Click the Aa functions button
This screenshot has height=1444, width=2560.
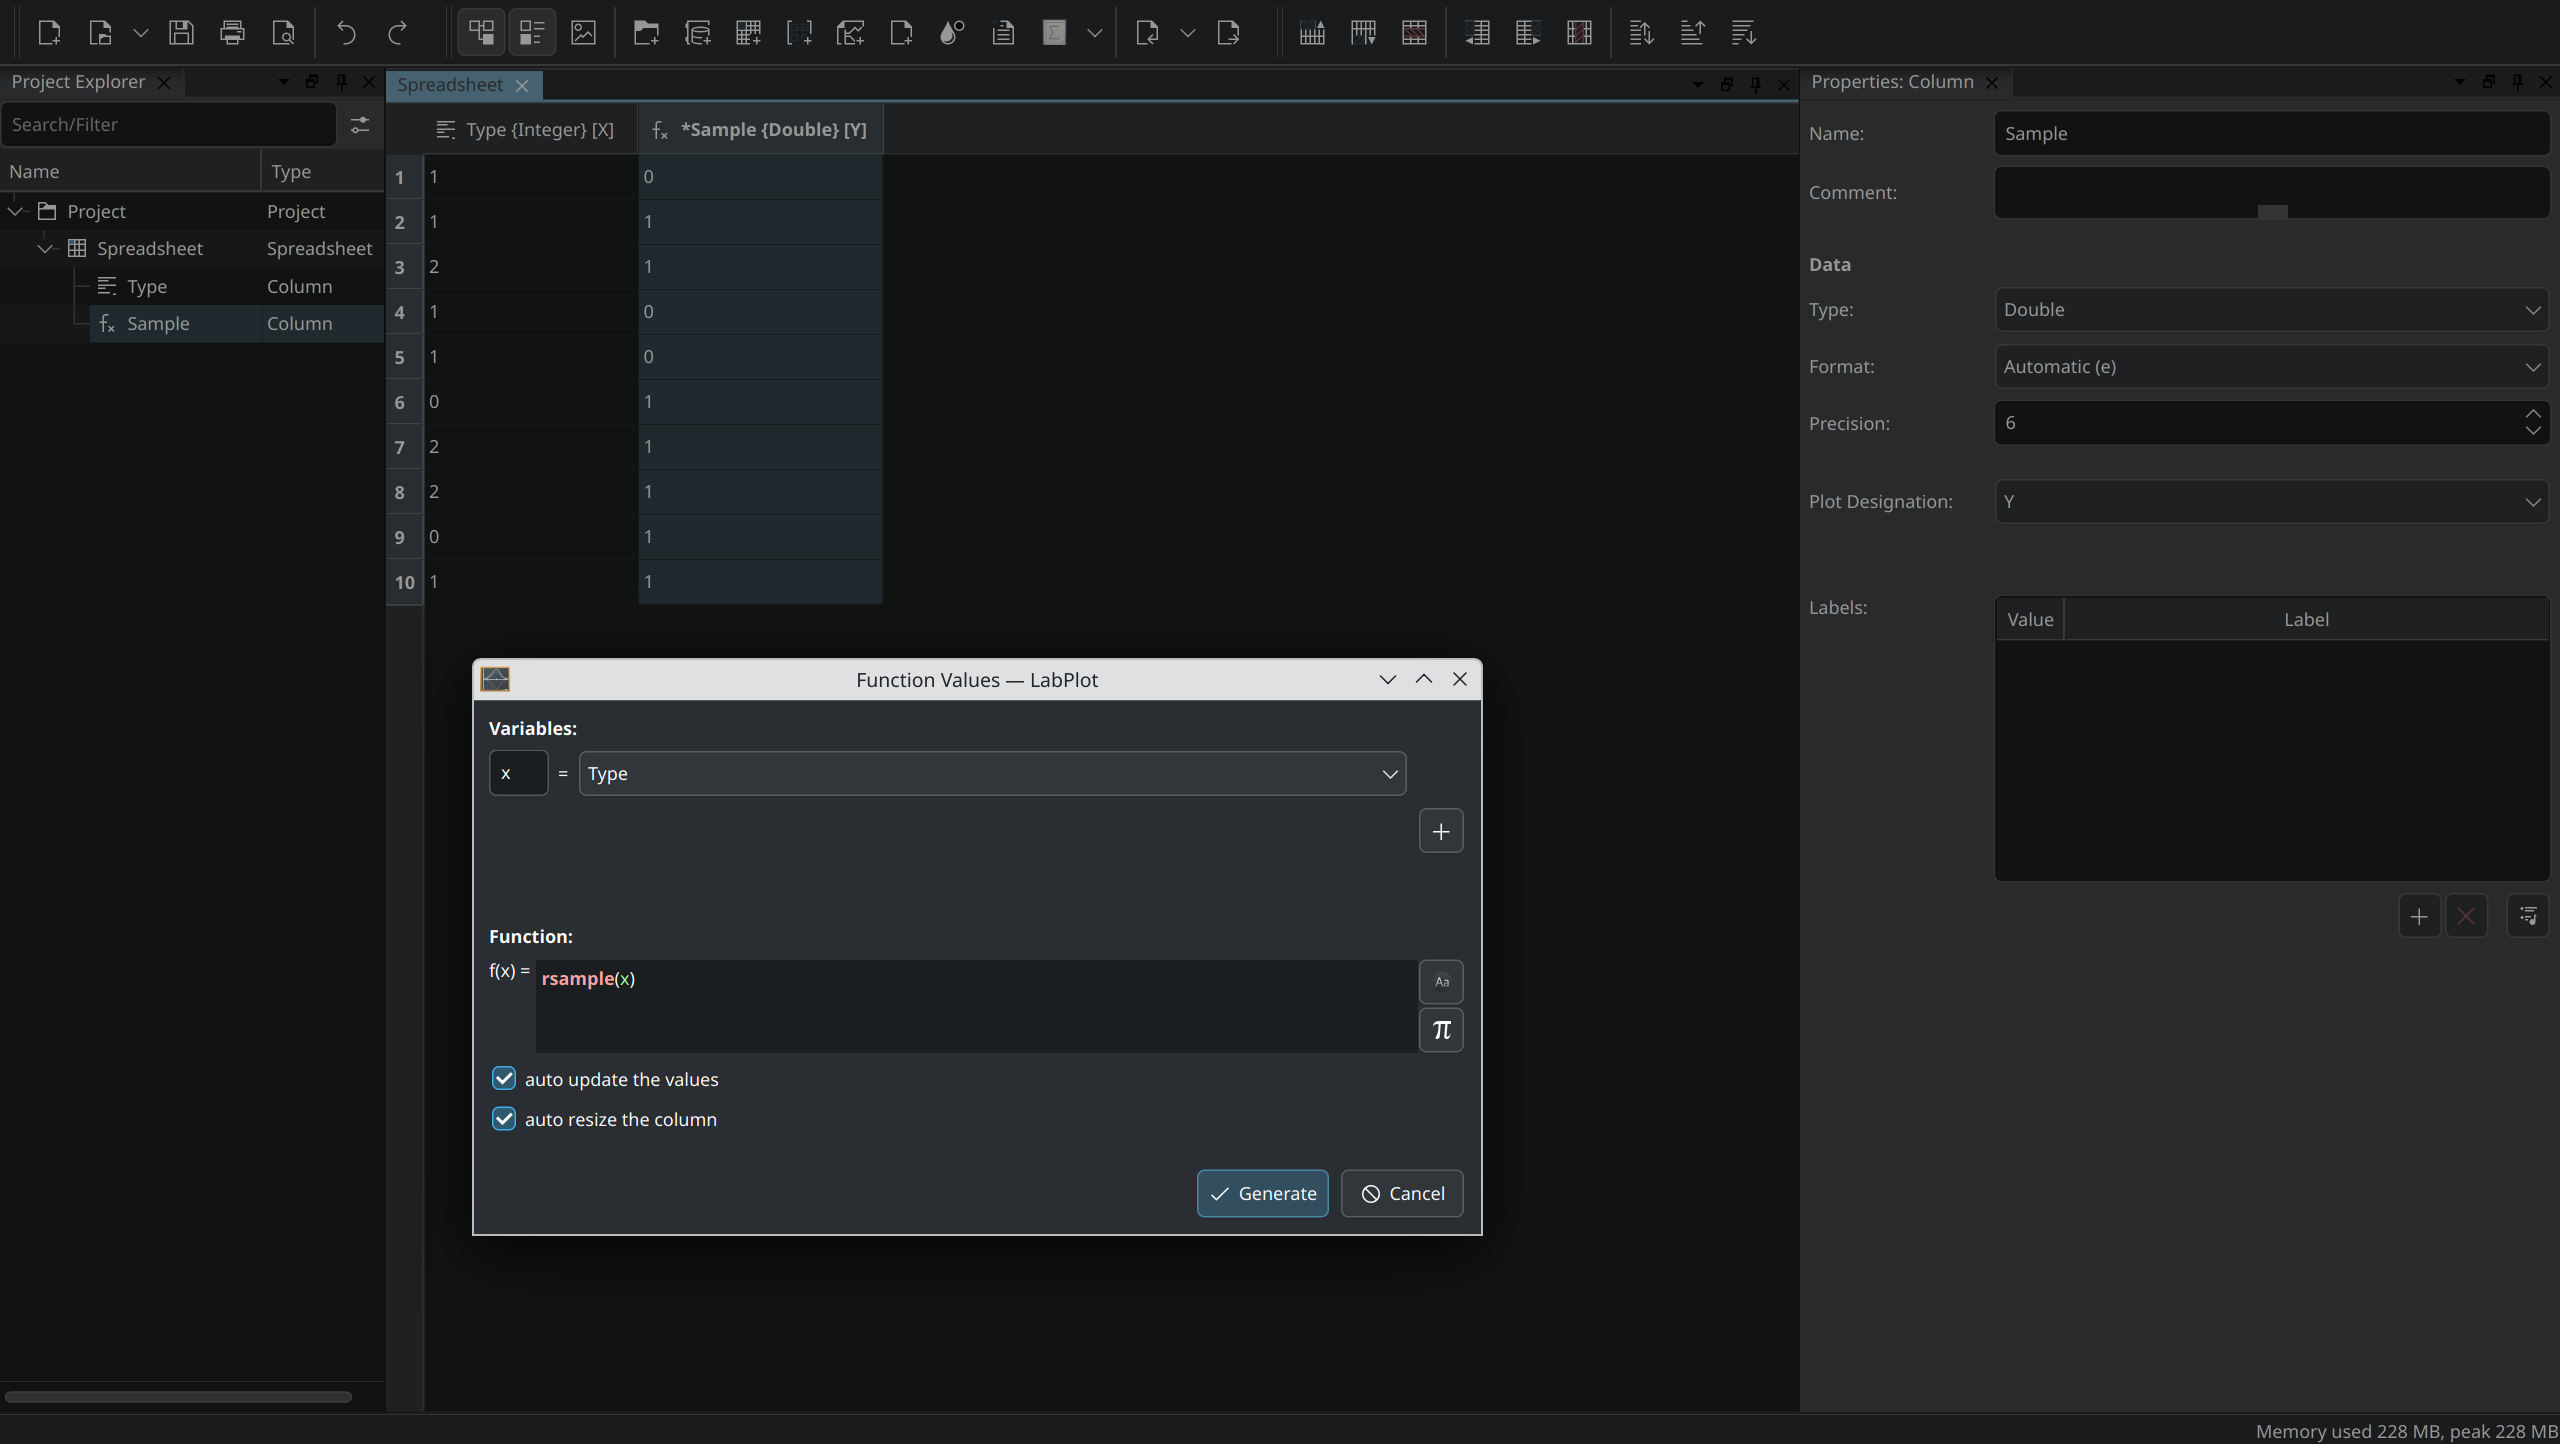(1440, 981)
